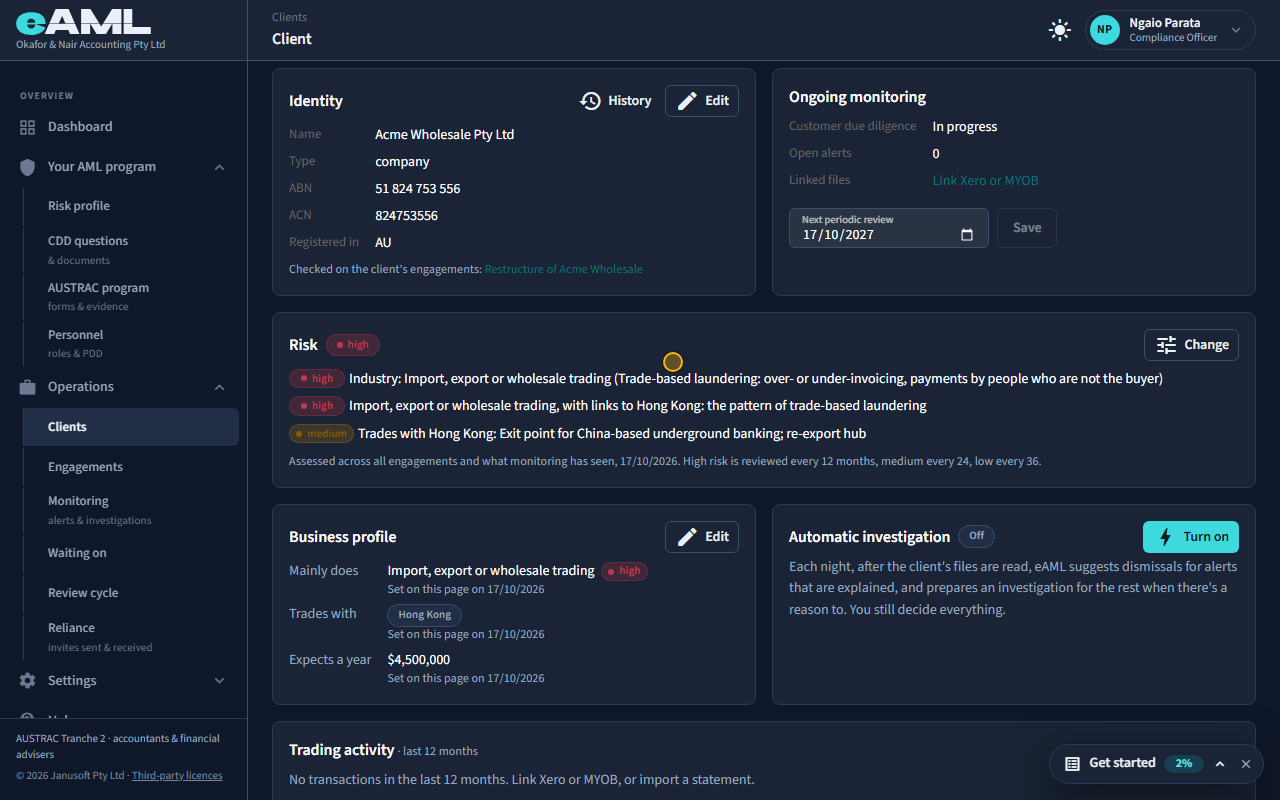Open Engagements in sidebar
This screenshot has height=800, width=1280.
131,467
